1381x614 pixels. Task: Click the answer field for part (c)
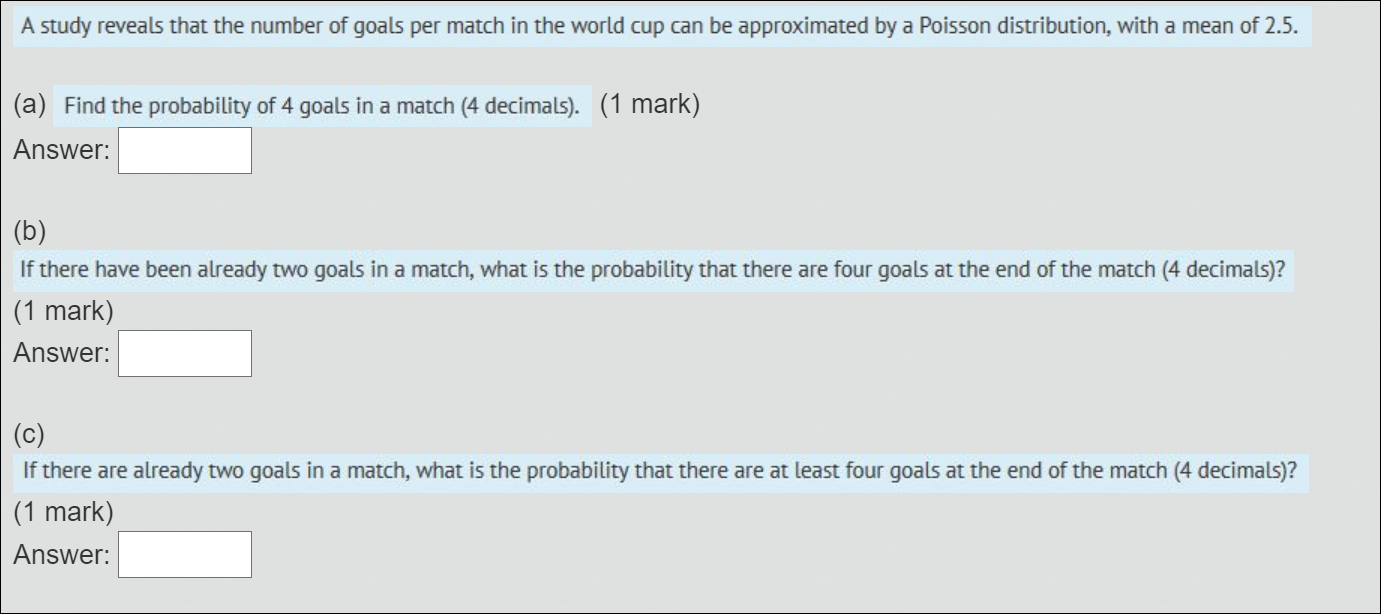tap(184, 553)
